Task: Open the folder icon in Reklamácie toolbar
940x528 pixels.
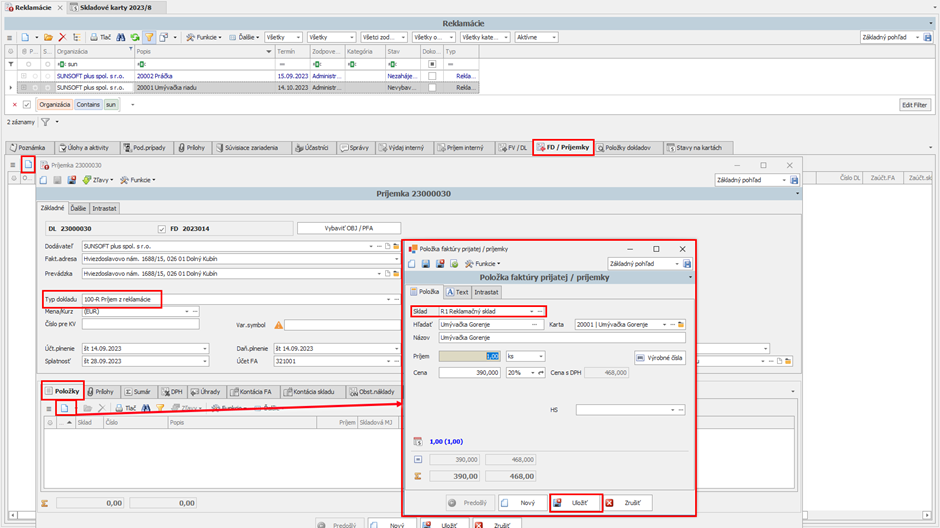Action: click(x=47, y=37)
